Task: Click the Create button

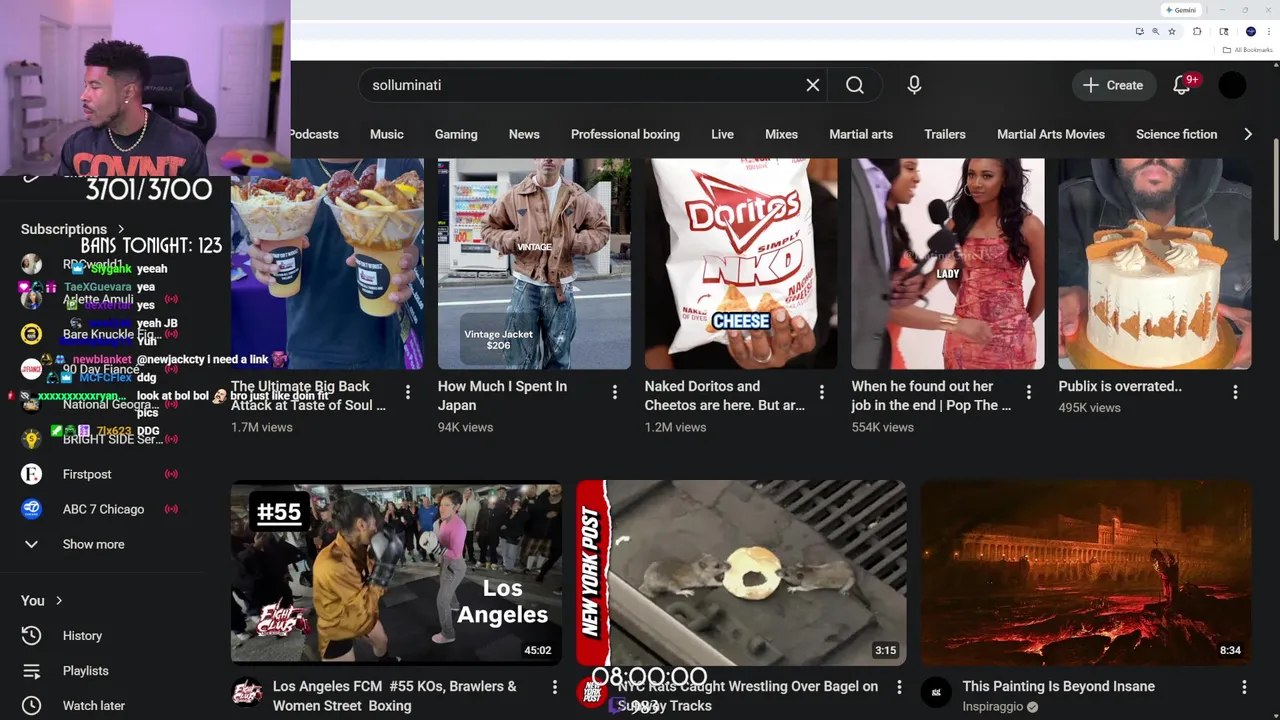Action: coord(1113,85)
